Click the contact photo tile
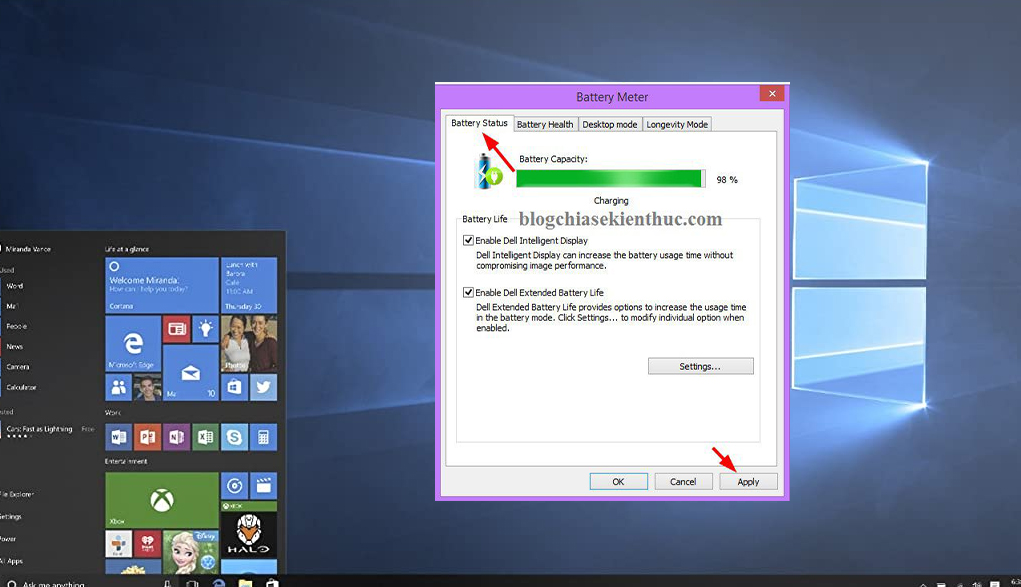This screenshot has height=587, width=1021. [x=147, y=388]
